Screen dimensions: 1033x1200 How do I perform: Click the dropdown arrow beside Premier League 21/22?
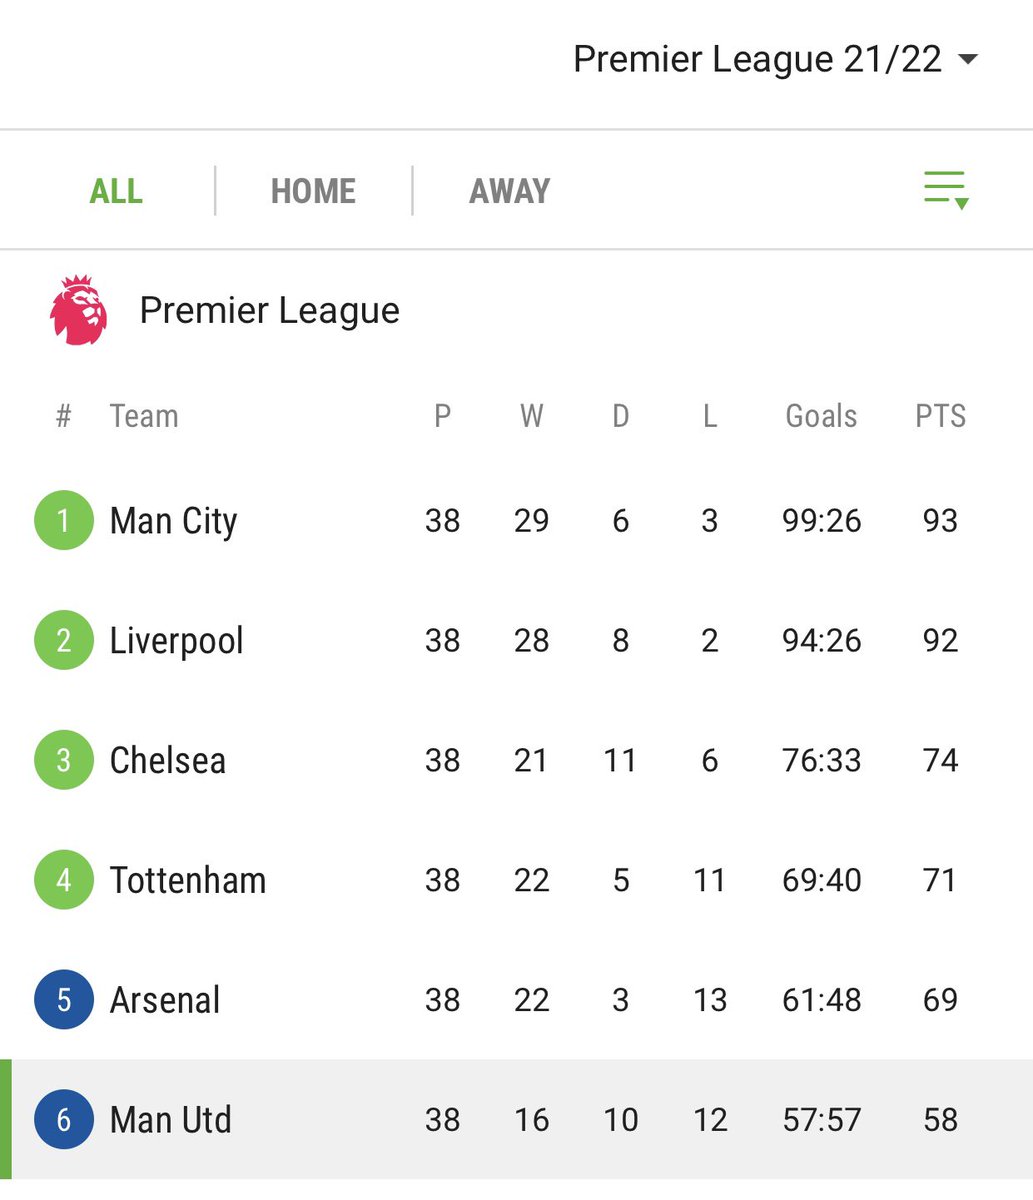967,59
